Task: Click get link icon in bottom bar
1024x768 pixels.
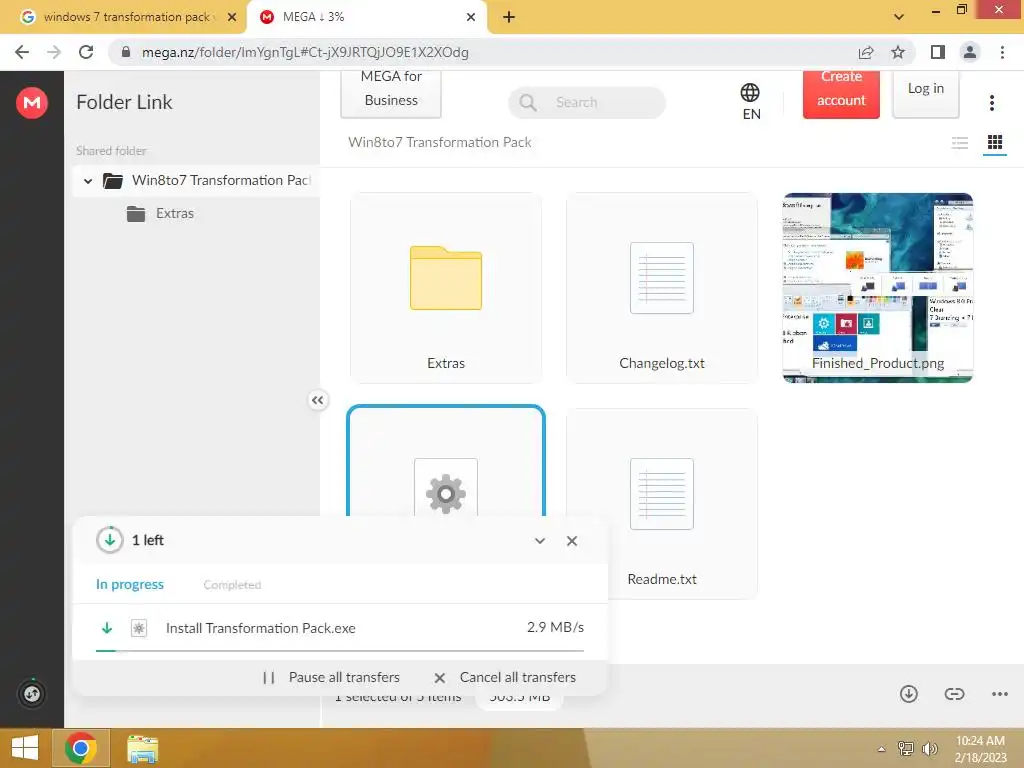Action: 954,694
